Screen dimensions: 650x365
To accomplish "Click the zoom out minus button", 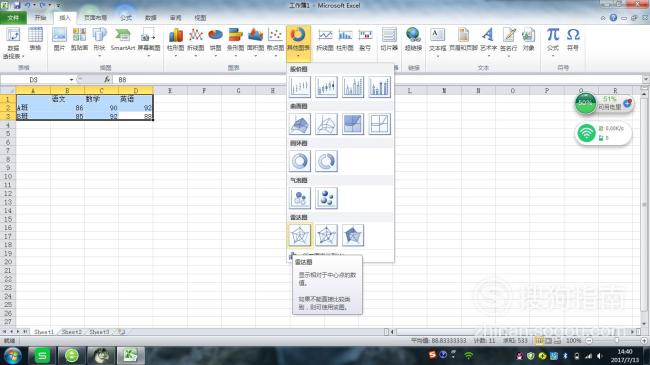I will 589,341.
